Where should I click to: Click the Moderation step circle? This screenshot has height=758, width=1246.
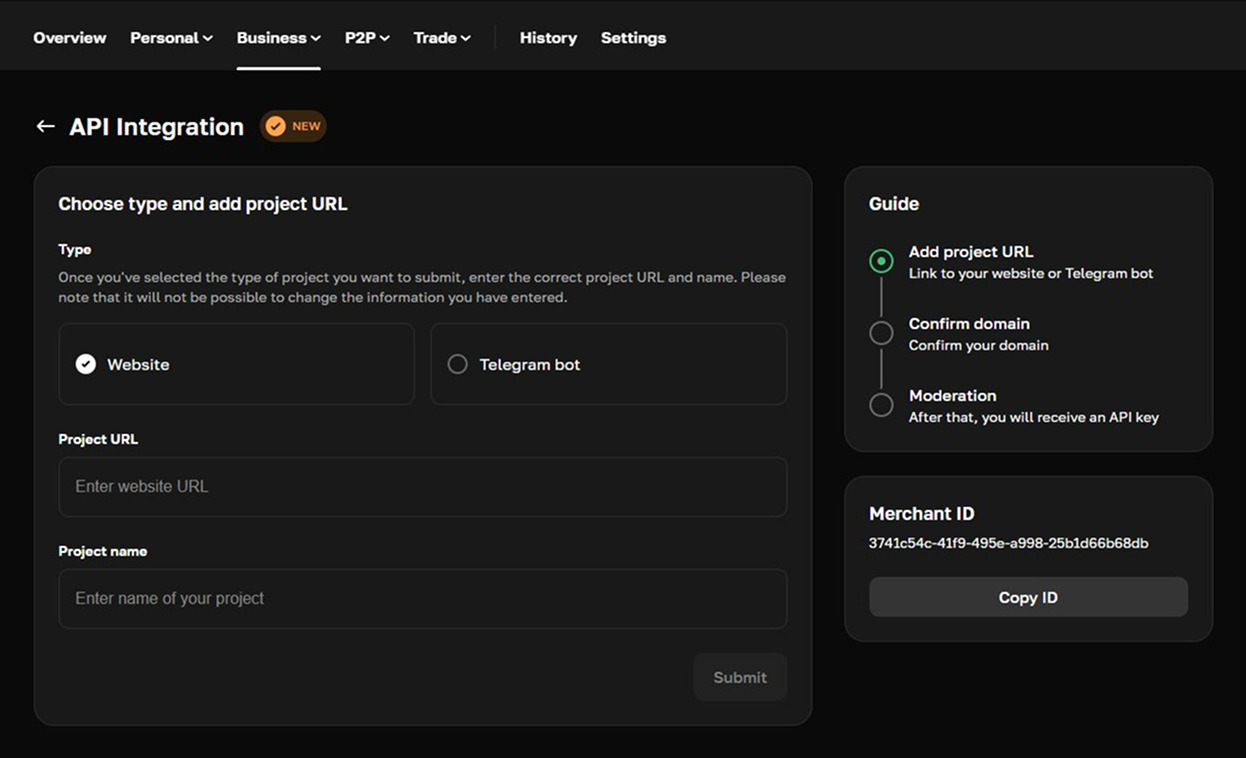click(881, 405)
